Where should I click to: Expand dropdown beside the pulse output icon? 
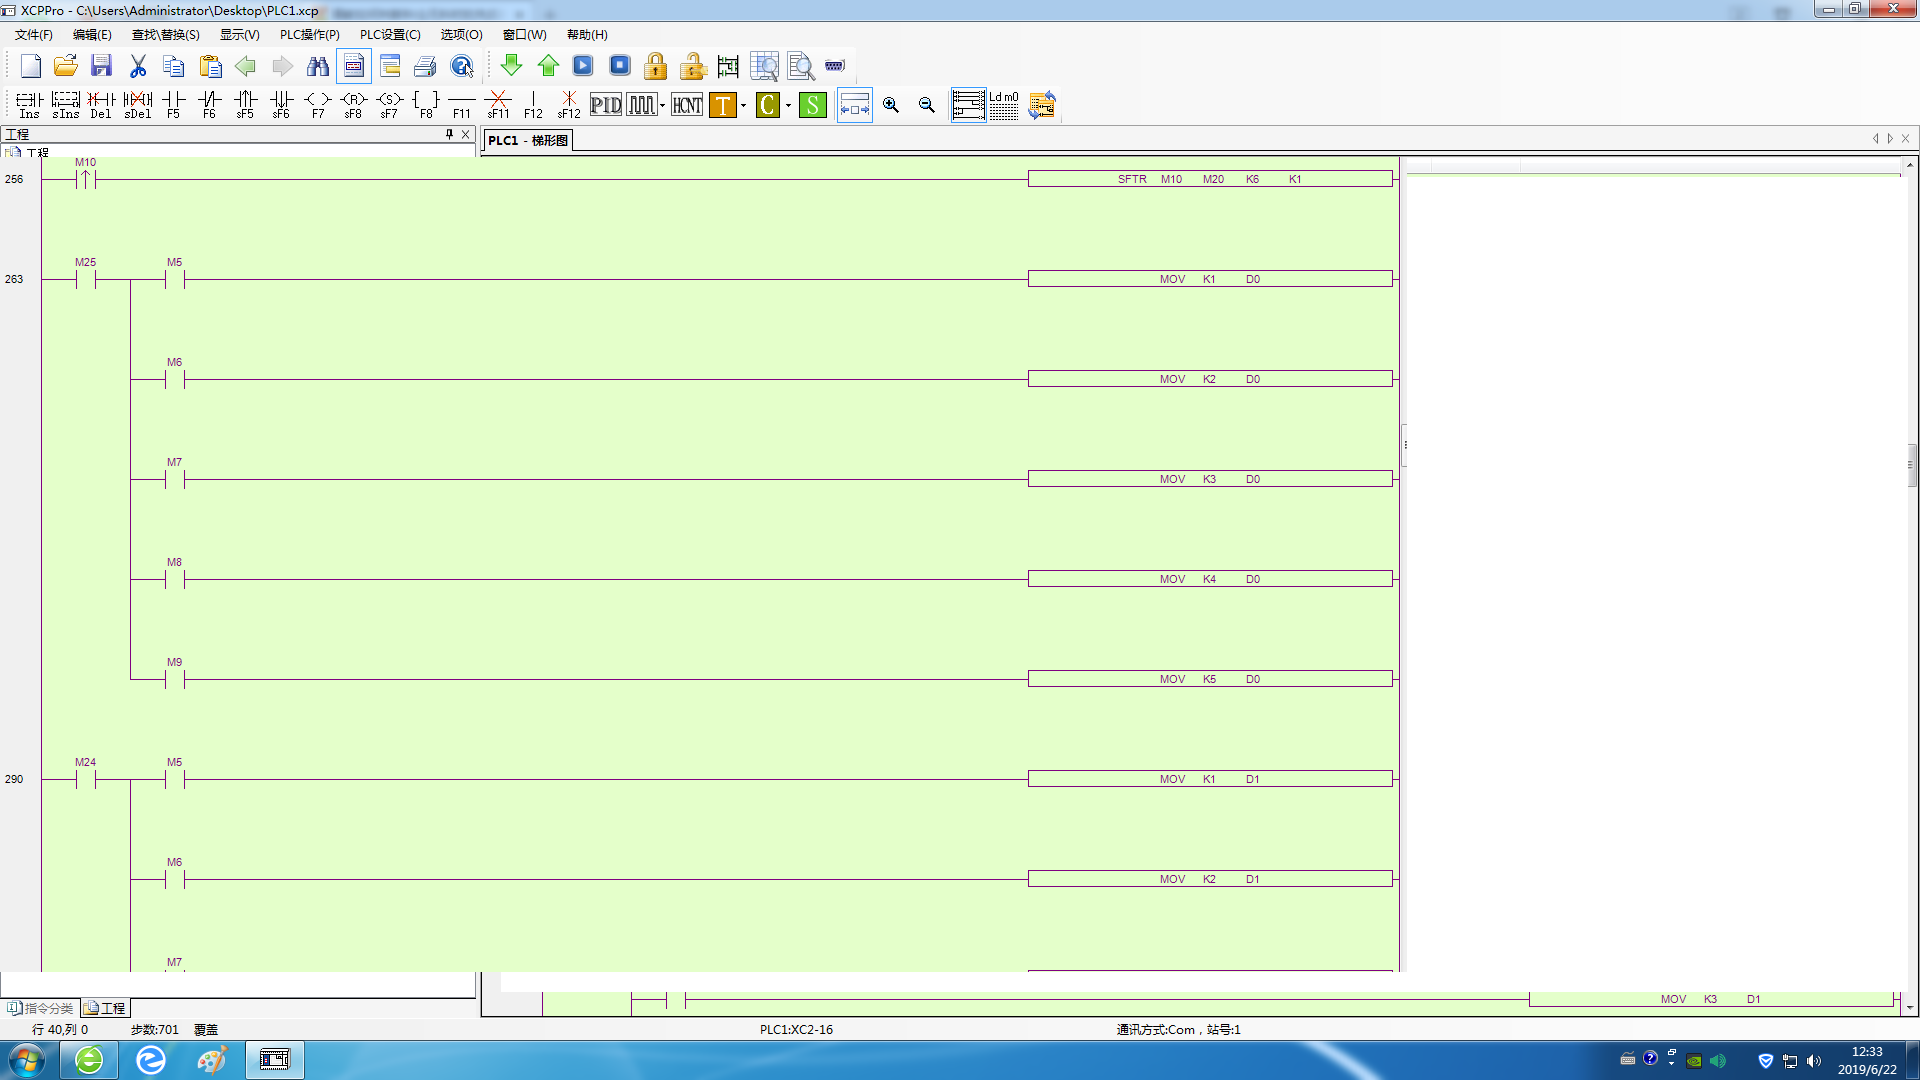[x=663, y=106]
